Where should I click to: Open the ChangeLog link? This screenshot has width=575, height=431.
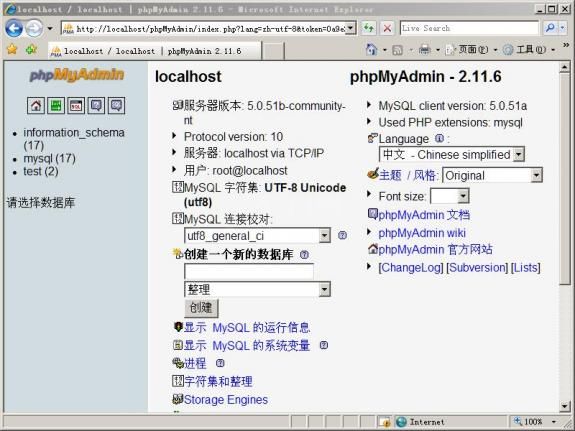[411, 267]
